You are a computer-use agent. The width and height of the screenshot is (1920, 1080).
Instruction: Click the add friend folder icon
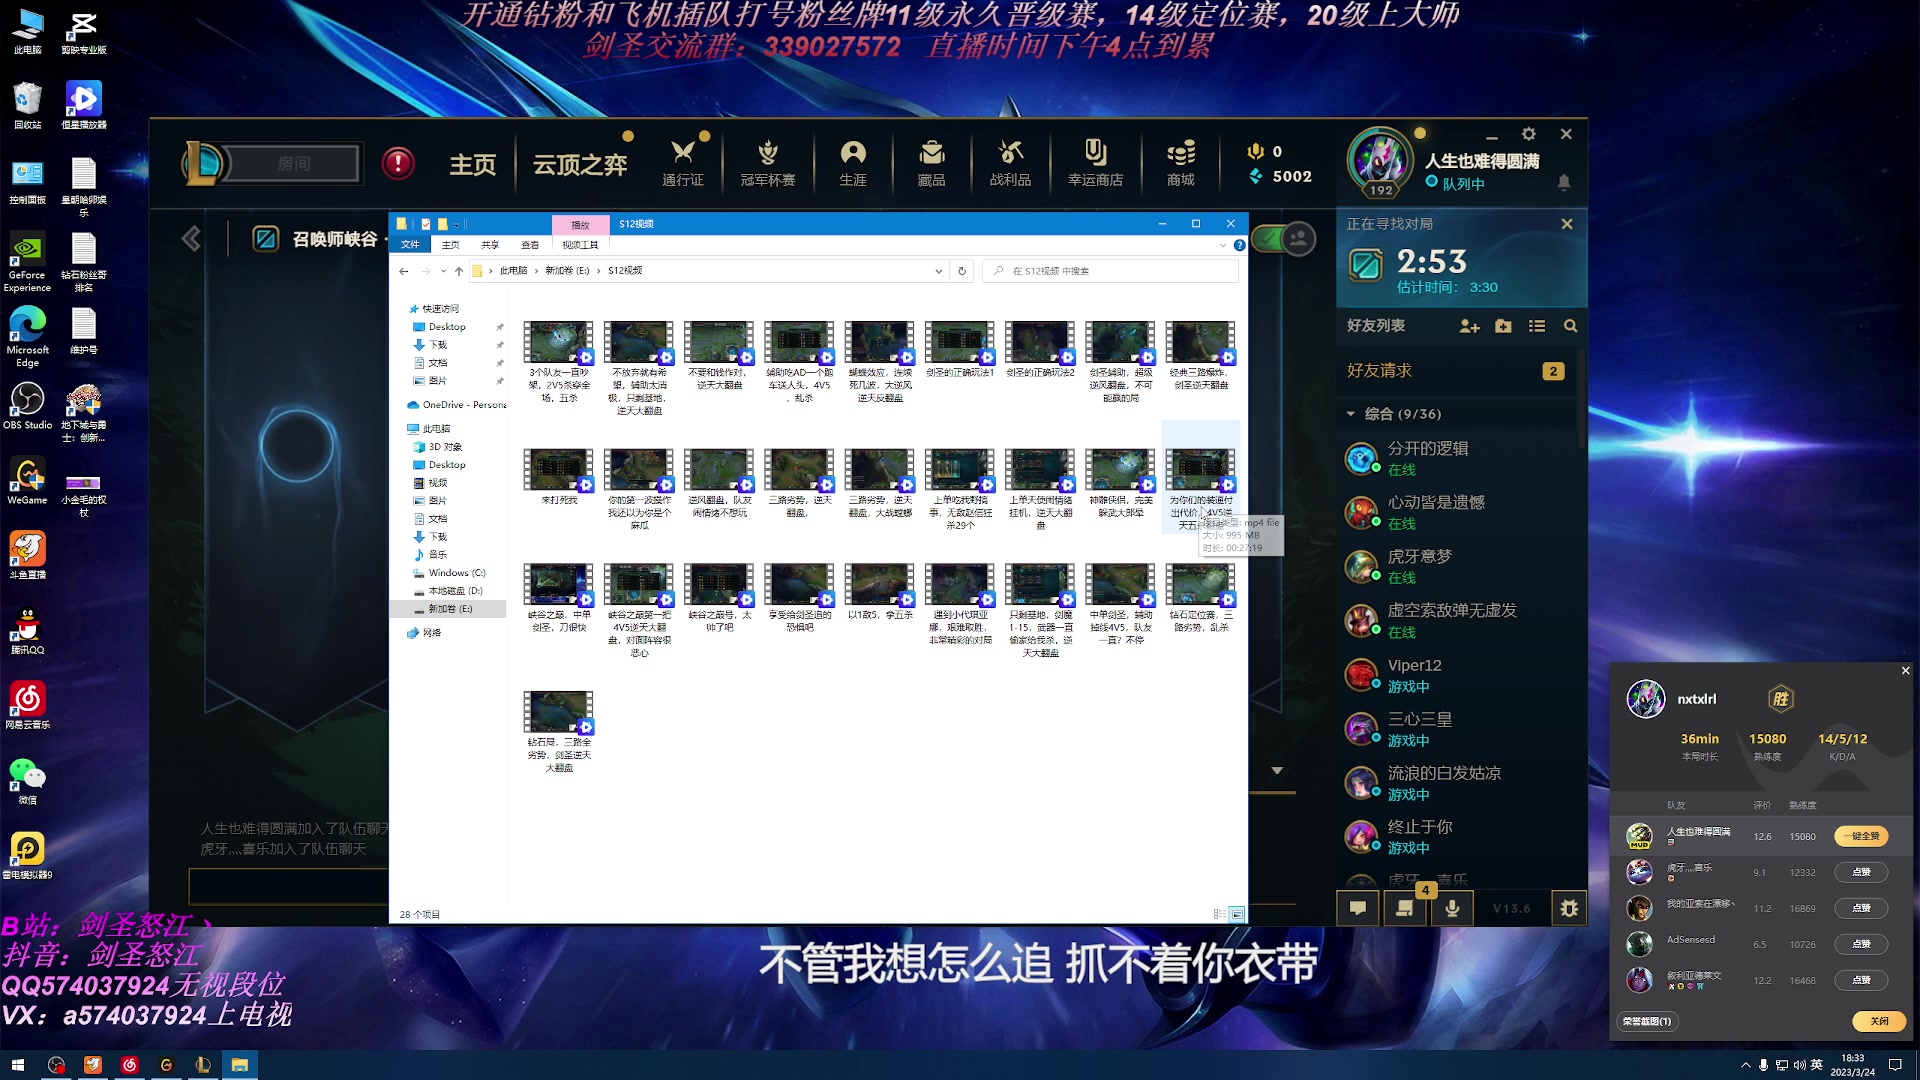[x=1503, y=326]
